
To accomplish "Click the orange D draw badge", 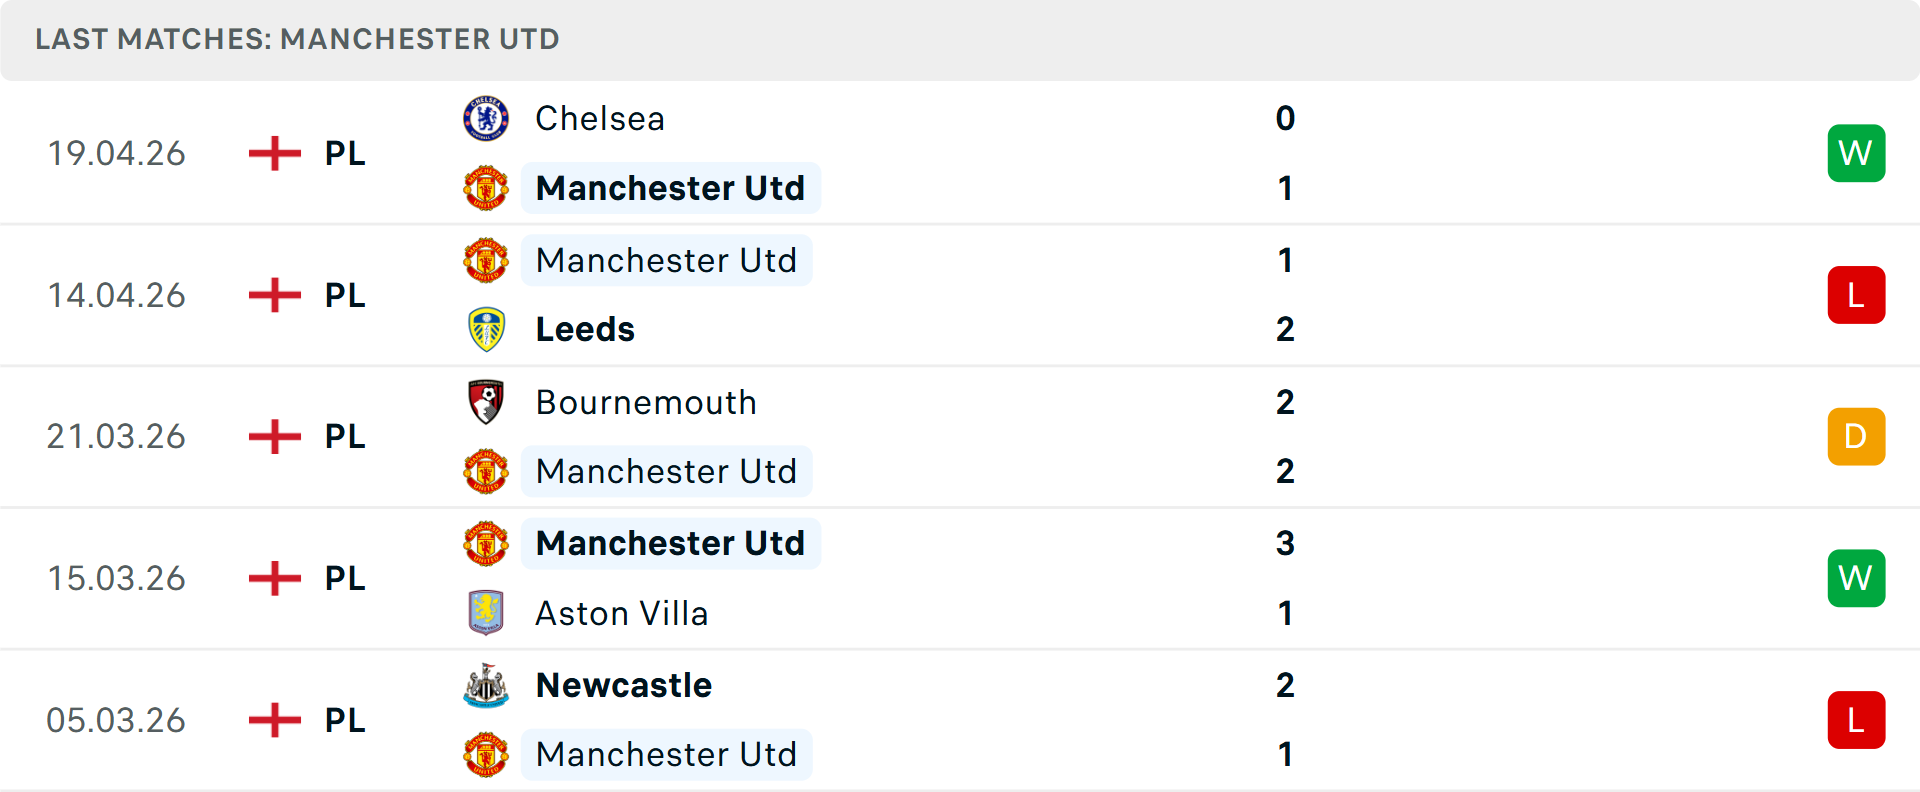I will 1856,437.
